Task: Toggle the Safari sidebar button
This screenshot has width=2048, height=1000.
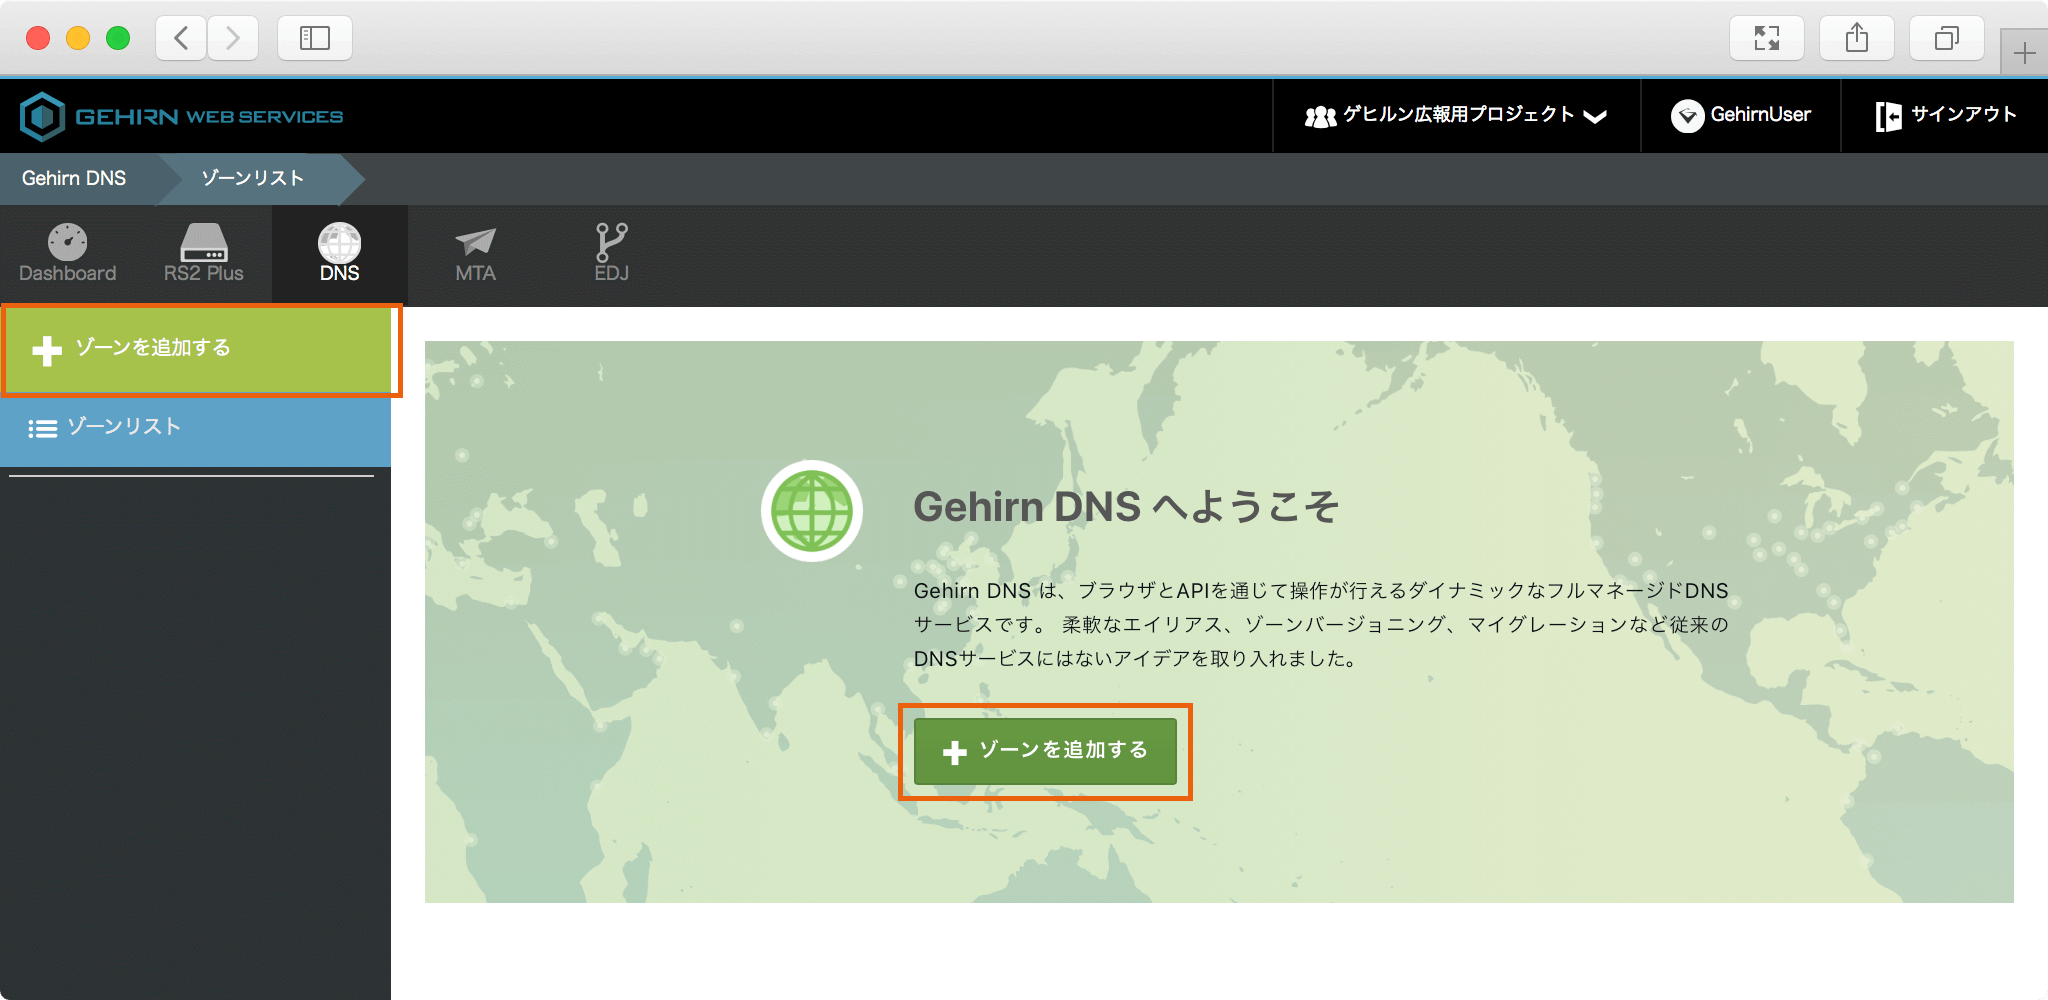Action: coord(315,38)
